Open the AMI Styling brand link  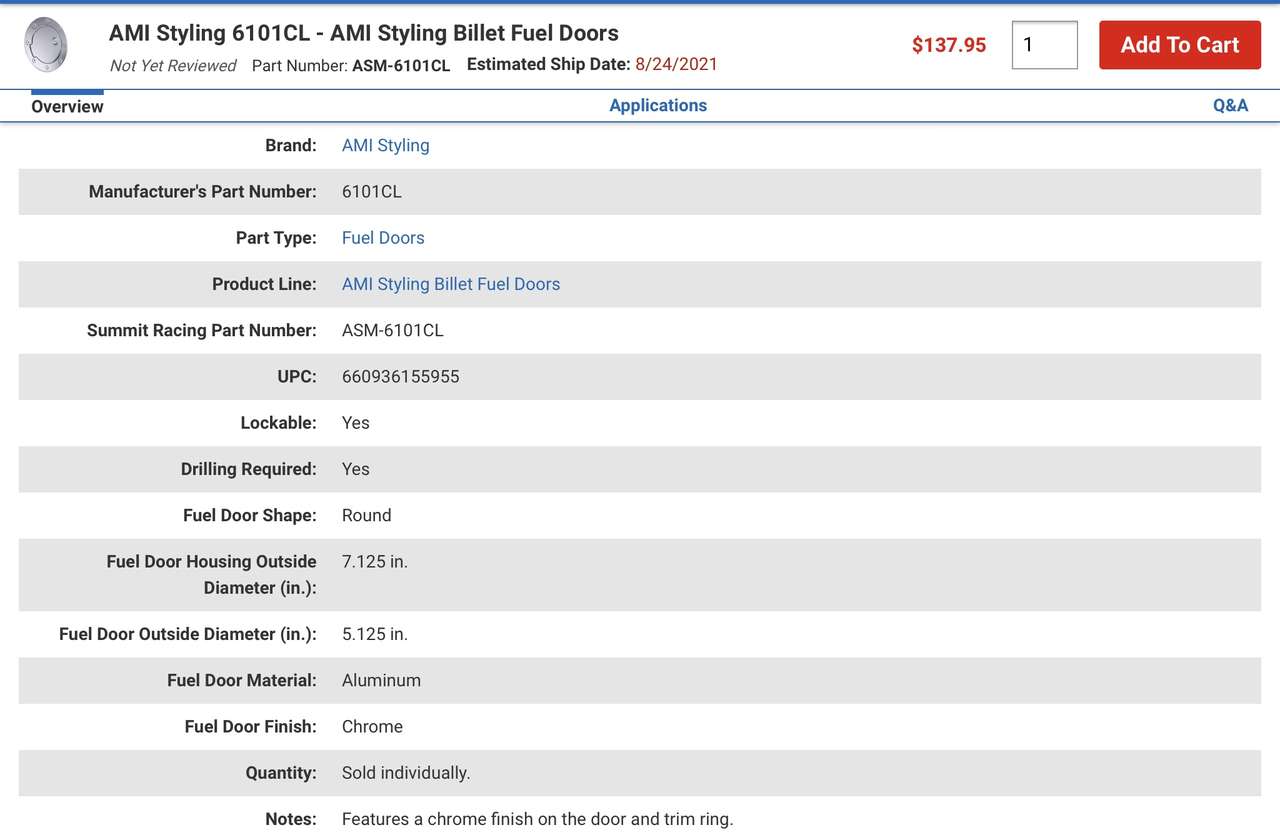pos(385,145)
